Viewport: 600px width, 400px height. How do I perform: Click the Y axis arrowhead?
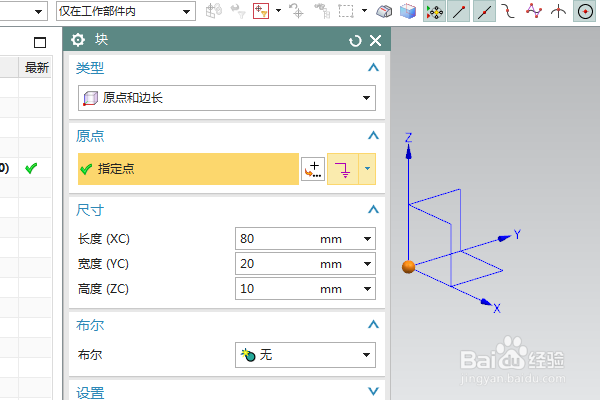(504, 238)
